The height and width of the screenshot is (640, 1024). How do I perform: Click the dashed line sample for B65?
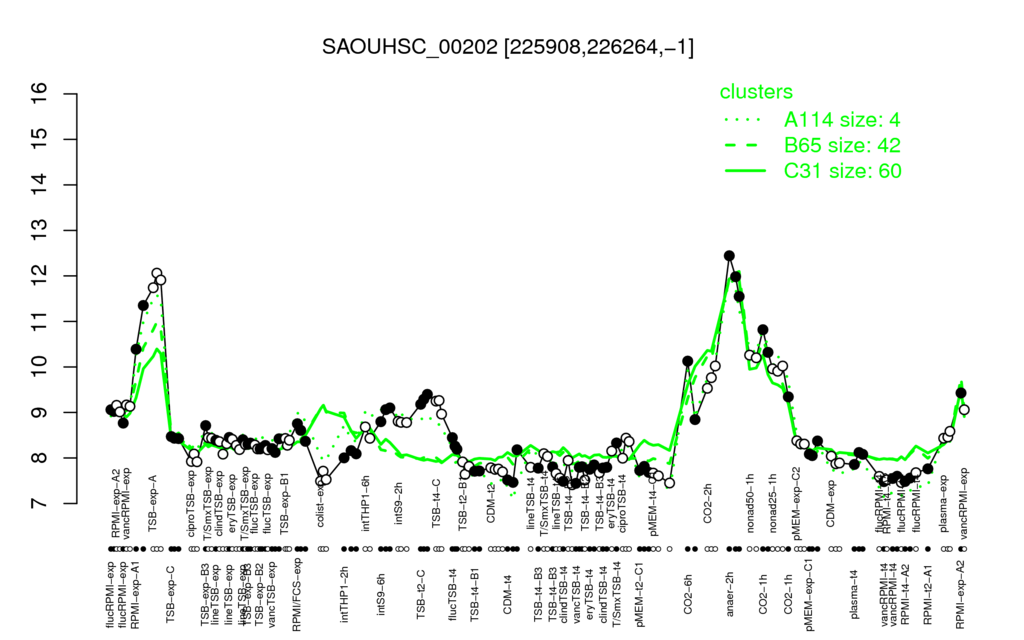pyautogui.click(x=744, y=146)
